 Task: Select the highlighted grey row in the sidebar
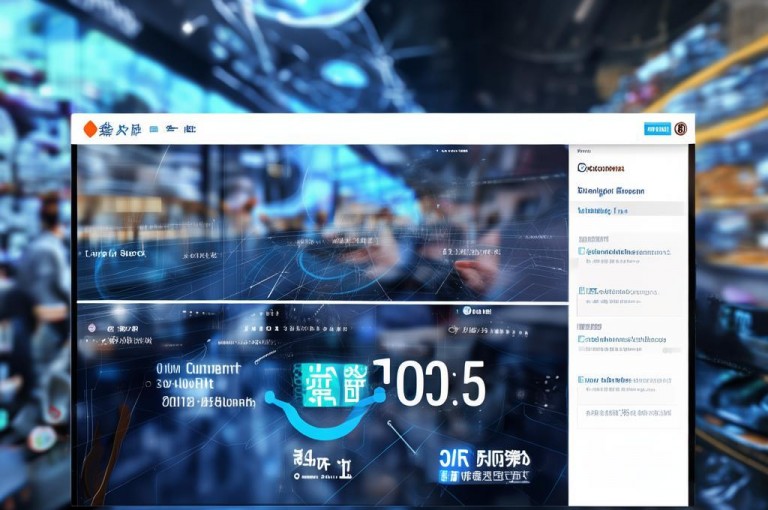627,210
